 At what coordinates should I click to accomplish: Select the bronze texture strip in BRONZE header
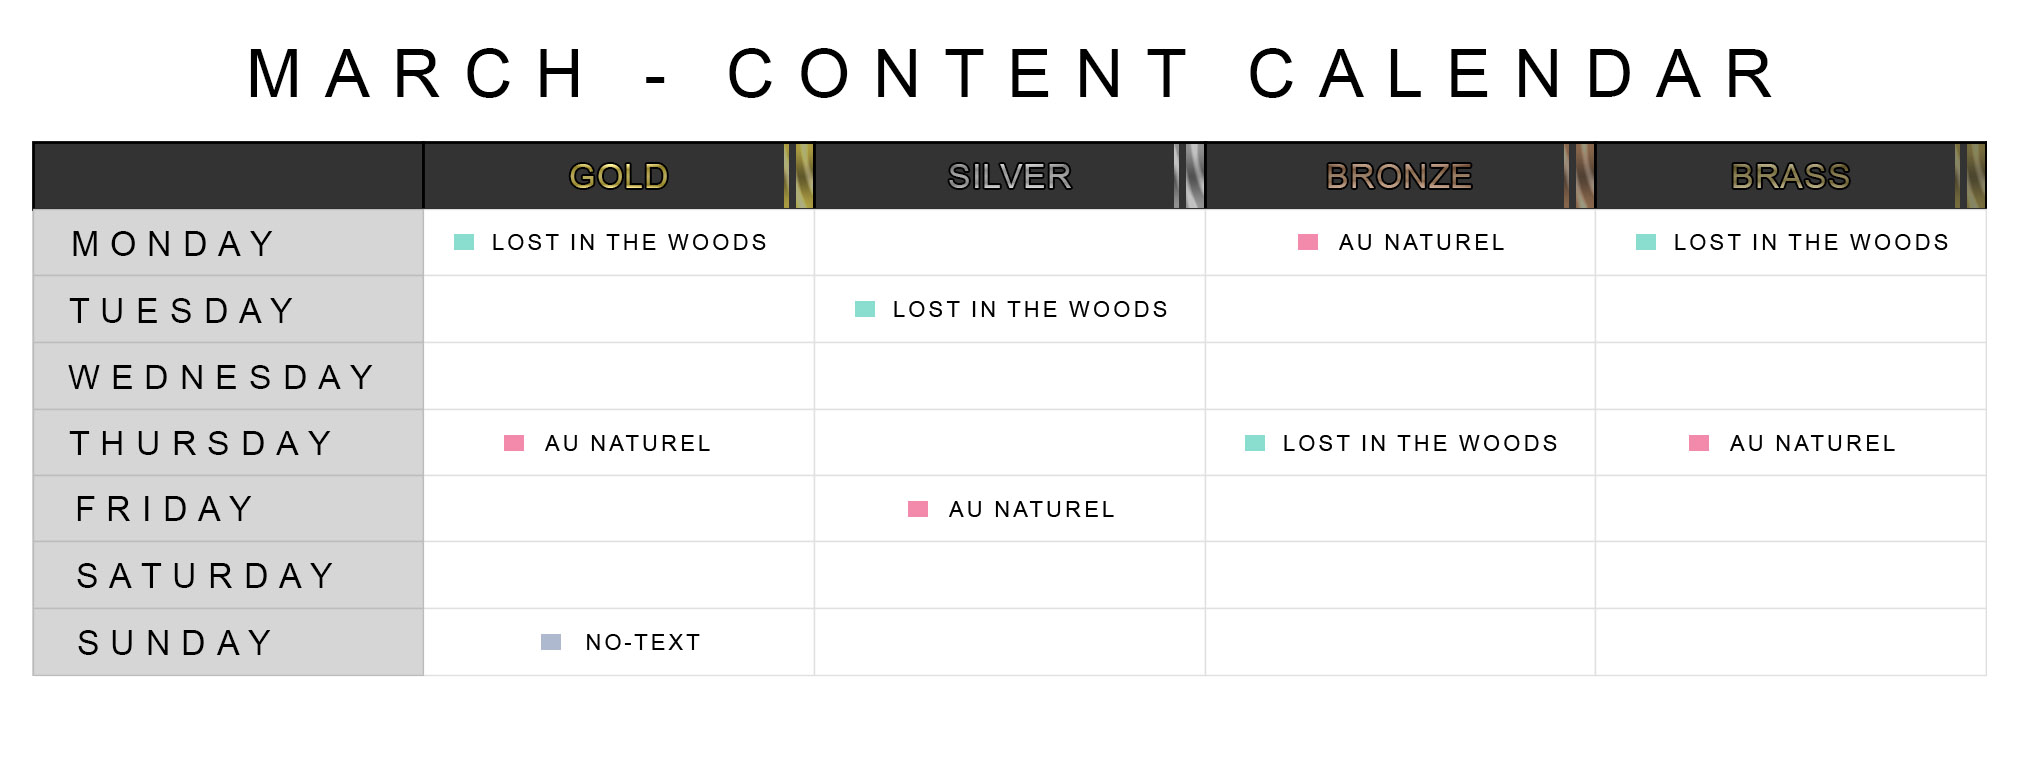point(1579,176)
